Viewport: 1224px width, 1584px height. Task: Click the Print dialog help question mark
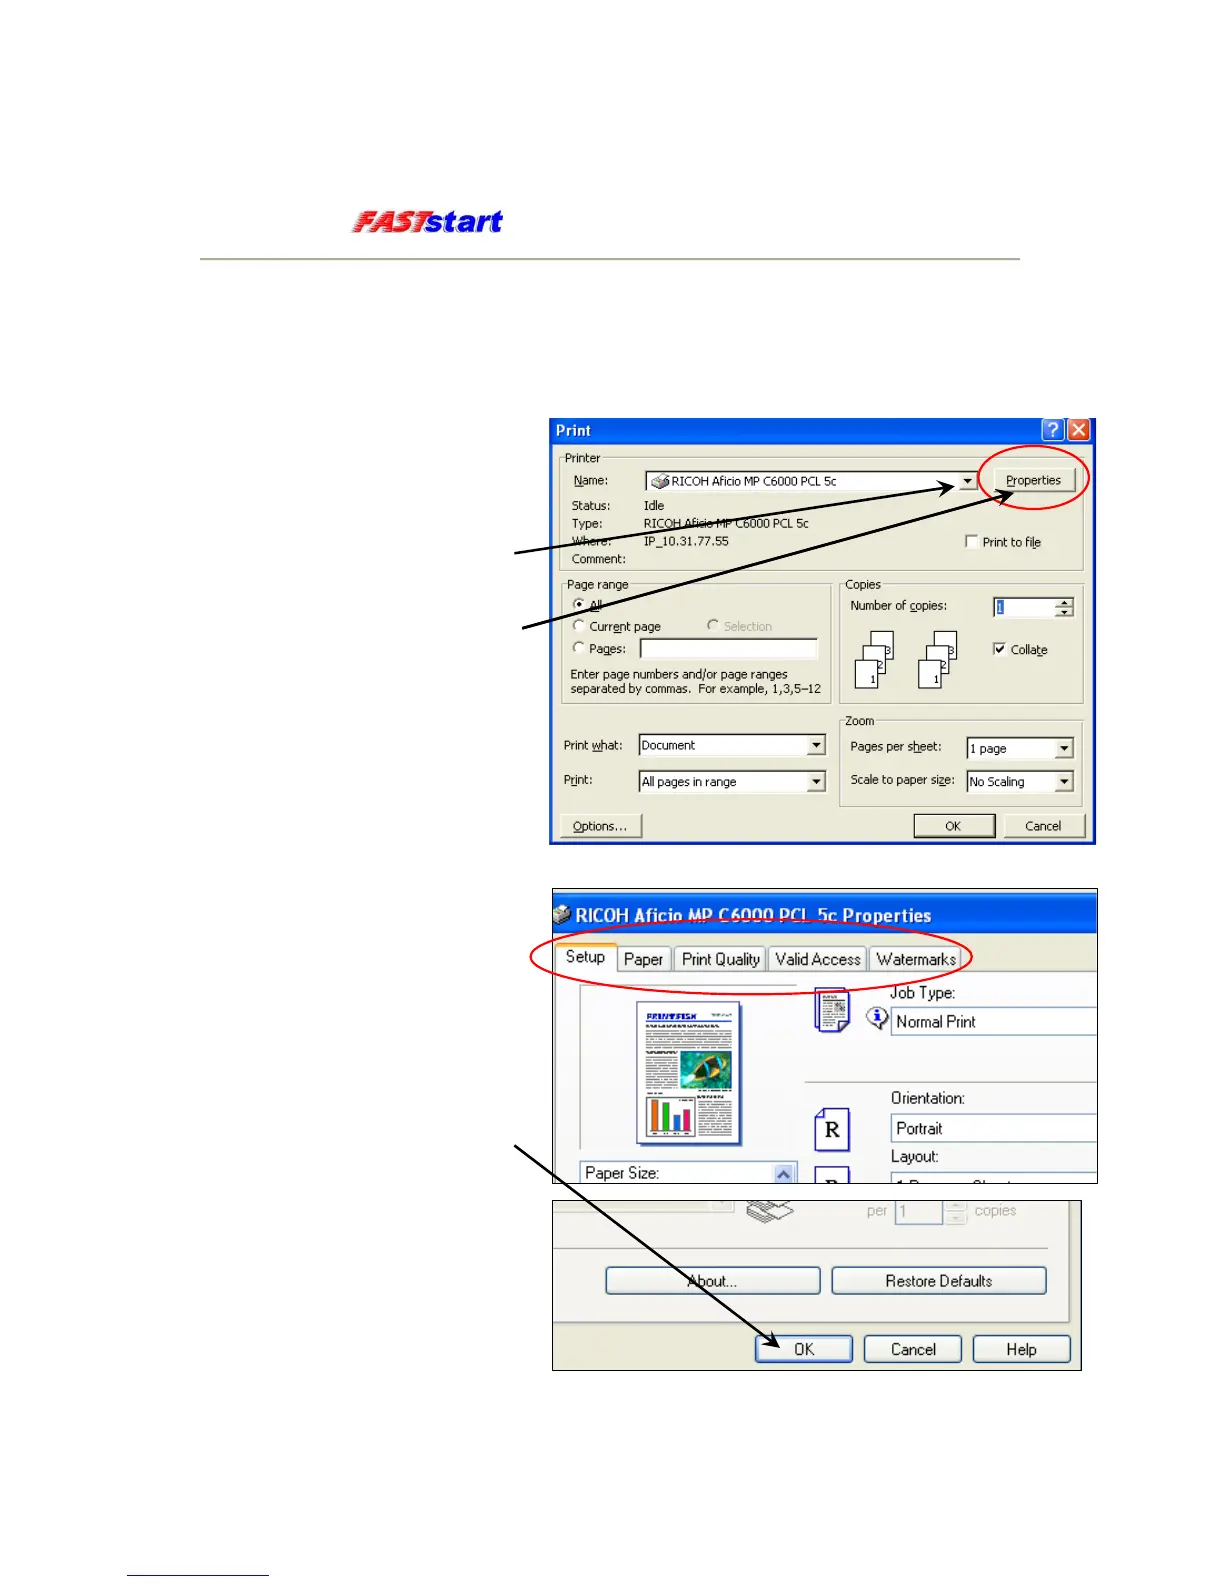pyautogui.click(x=1052, y=430)
